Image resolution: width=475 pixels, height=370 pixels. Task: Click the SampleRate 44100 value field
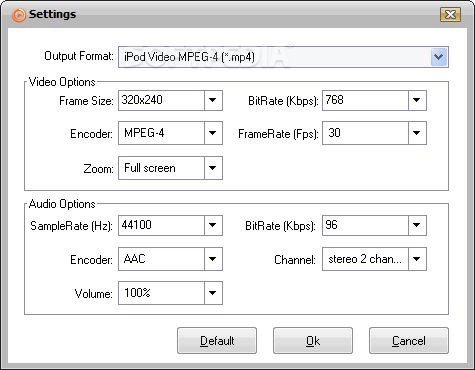(161, 225)
